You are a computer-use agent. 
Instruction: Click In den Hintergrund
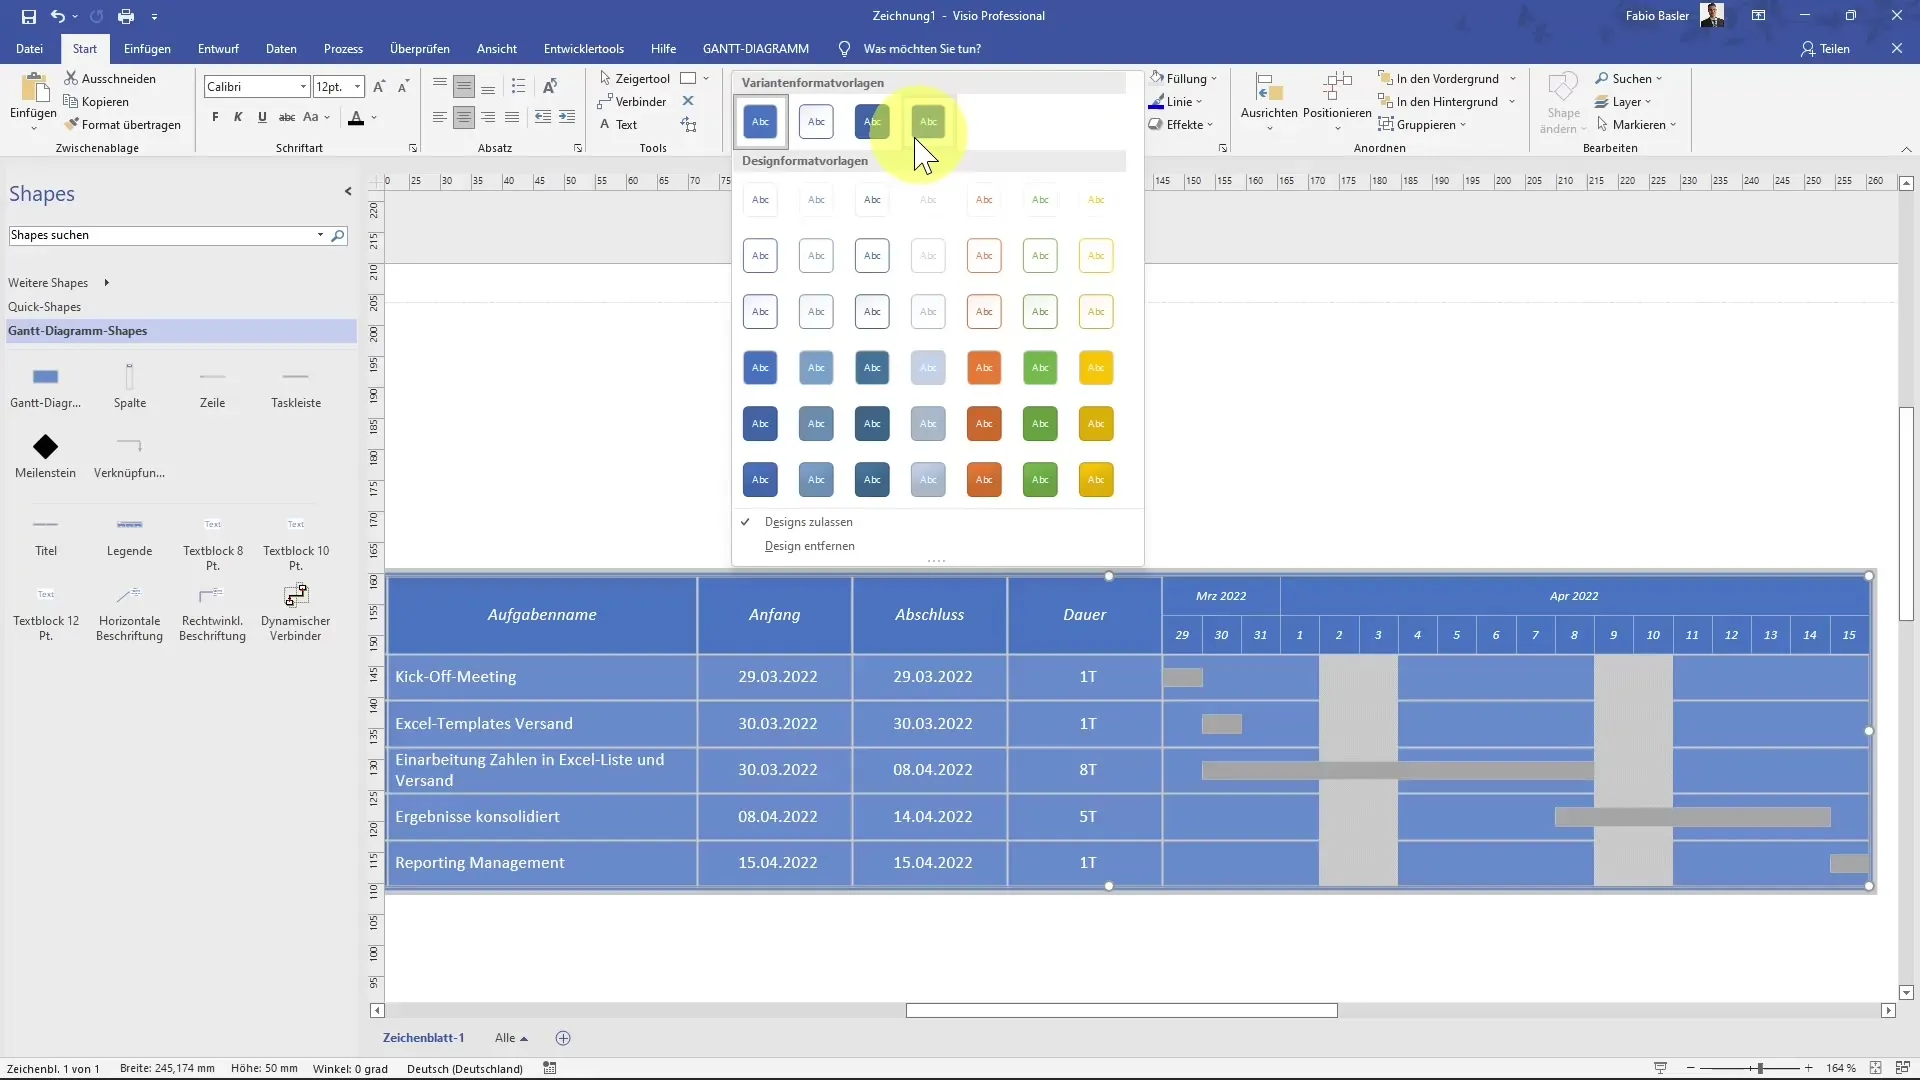pos(1438,101)
